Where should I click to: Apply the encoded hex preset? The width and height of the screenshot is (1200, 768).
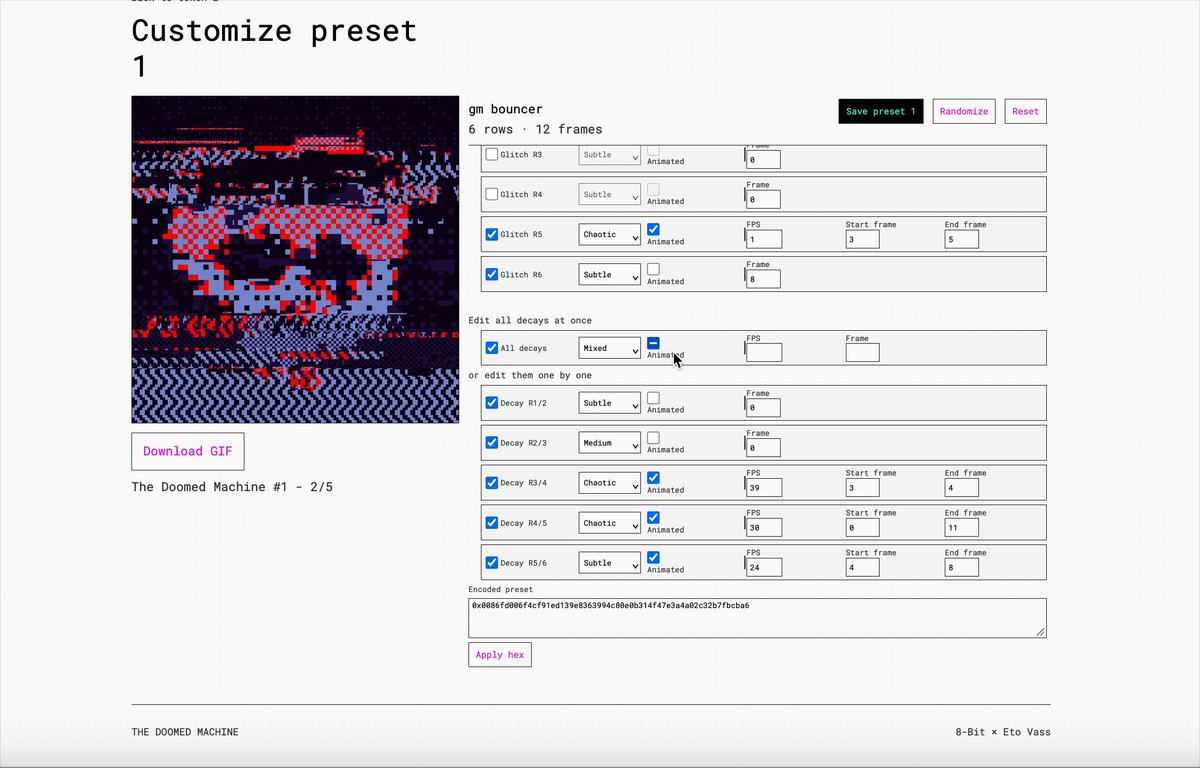click(500, 655)
